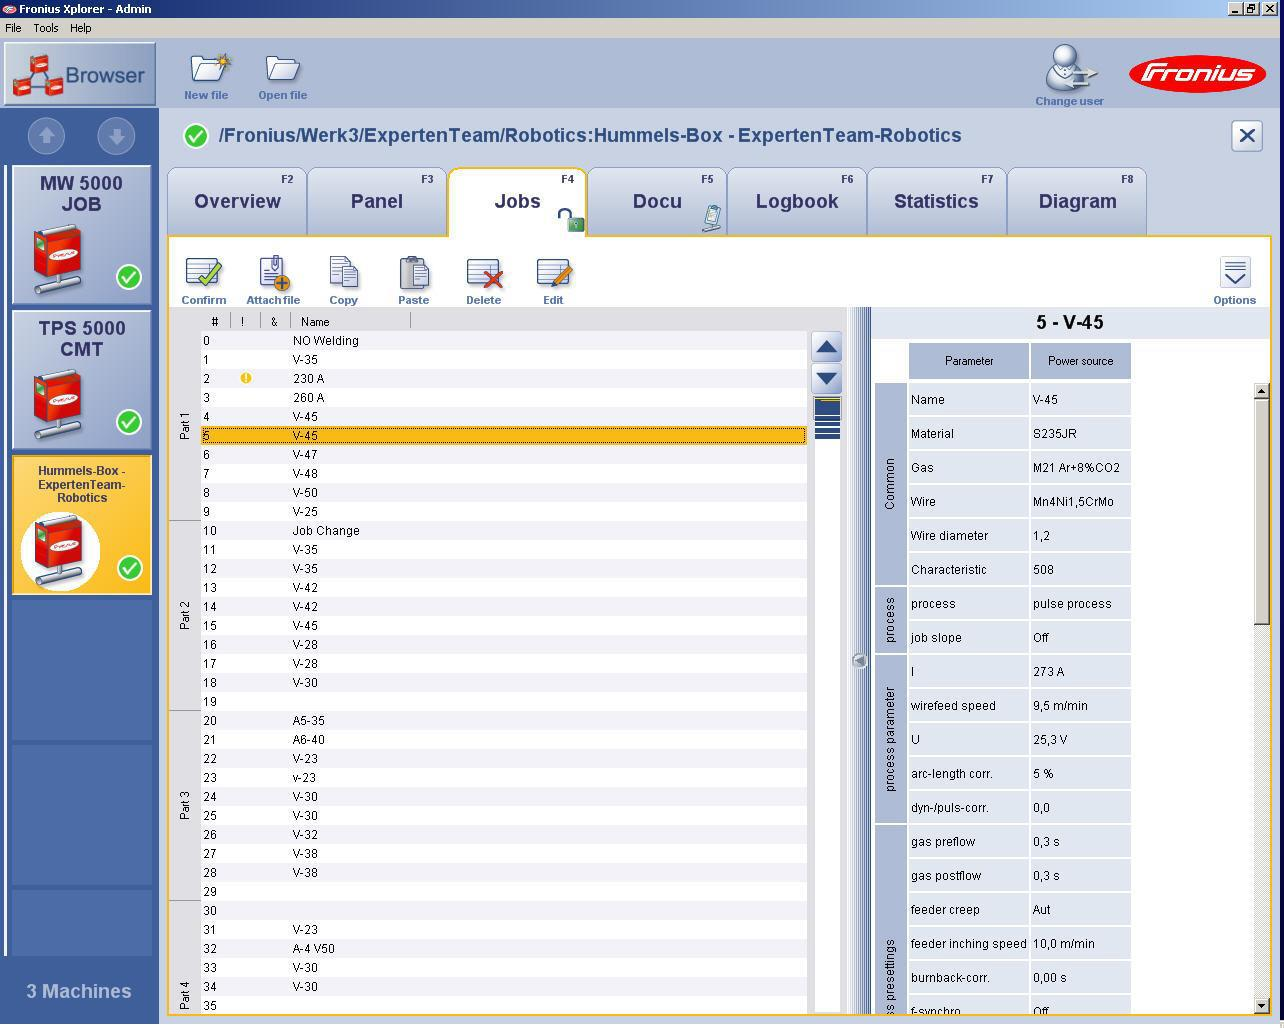Viewport: 1284px width, 1028px height.
Task: Select job 3 named 260 A
Action: 503,398
